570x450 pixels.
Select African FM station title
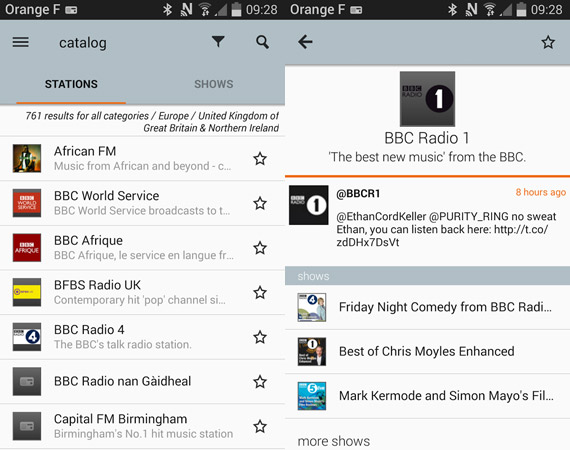point(85,151)
